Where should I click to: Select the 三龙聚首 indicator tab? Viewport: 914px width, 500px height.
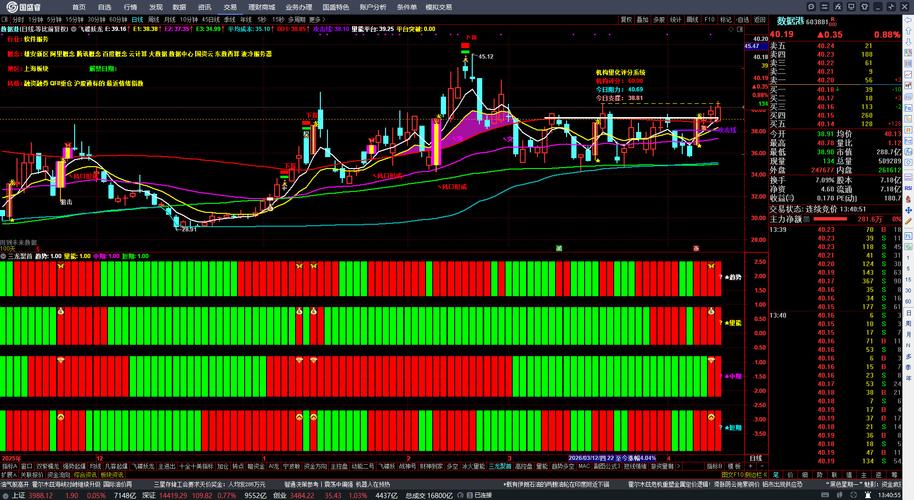[500, 466]
